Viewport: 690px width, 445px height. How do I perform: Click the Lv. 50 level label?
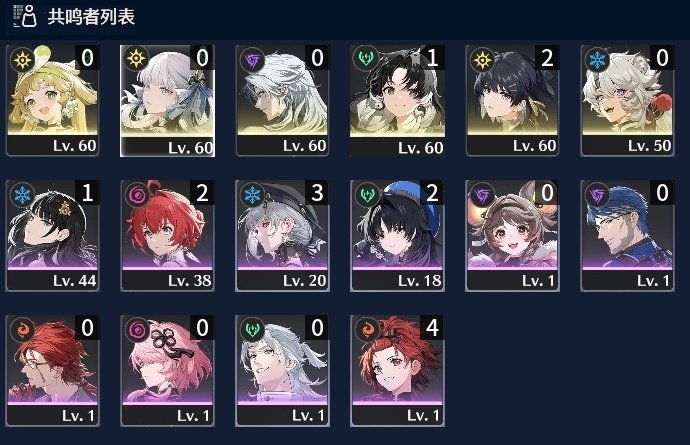(649, 146)
